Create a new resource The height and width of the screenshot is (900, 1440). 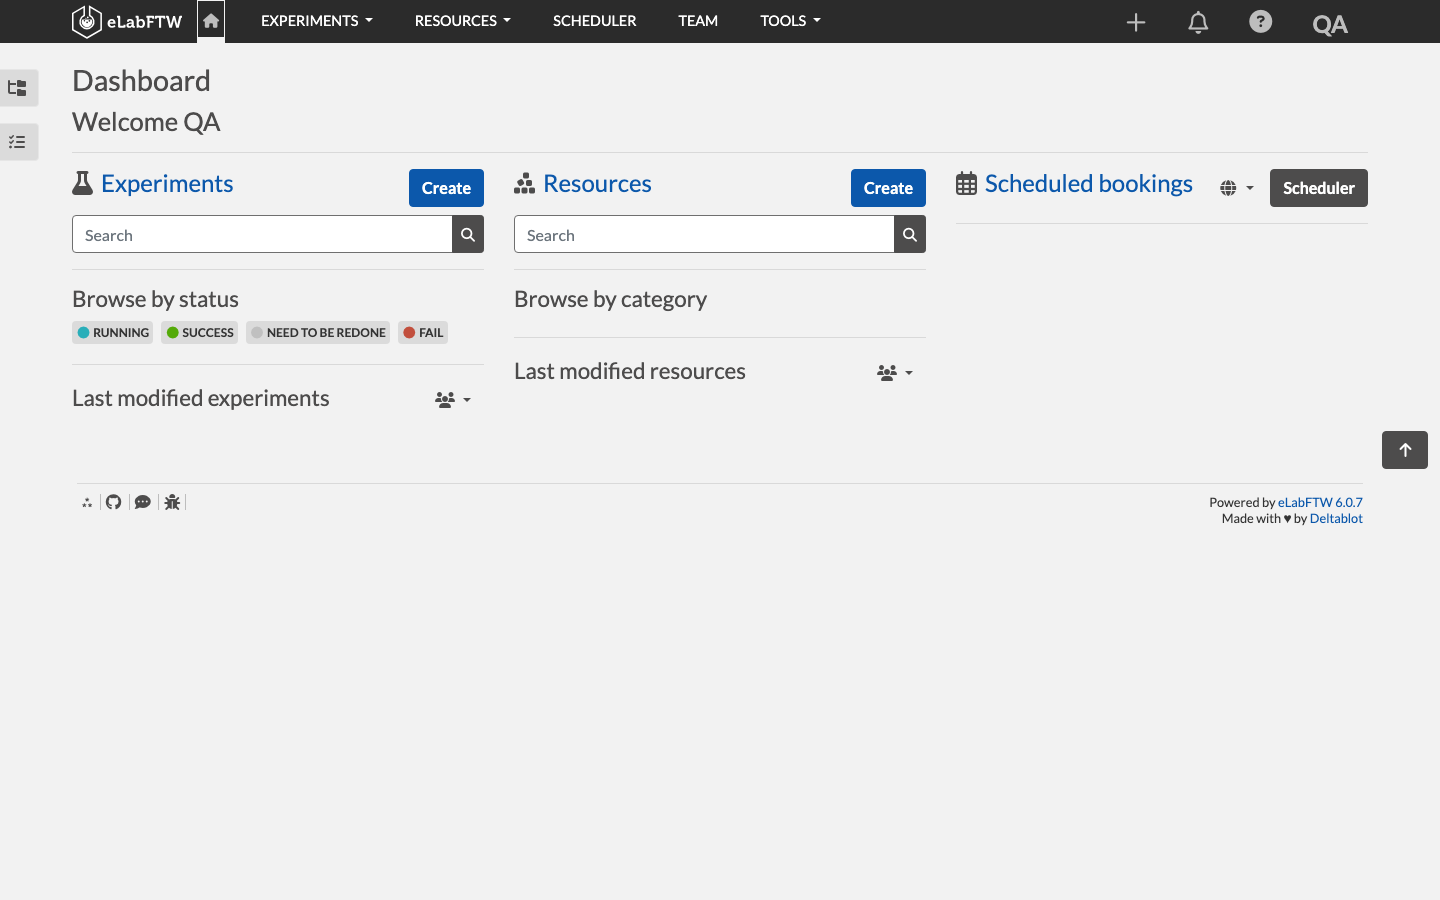888,188
